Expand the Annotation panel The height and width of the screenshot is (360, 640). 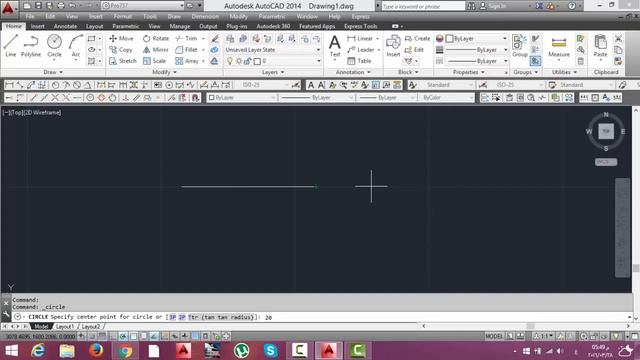(353, 72)
